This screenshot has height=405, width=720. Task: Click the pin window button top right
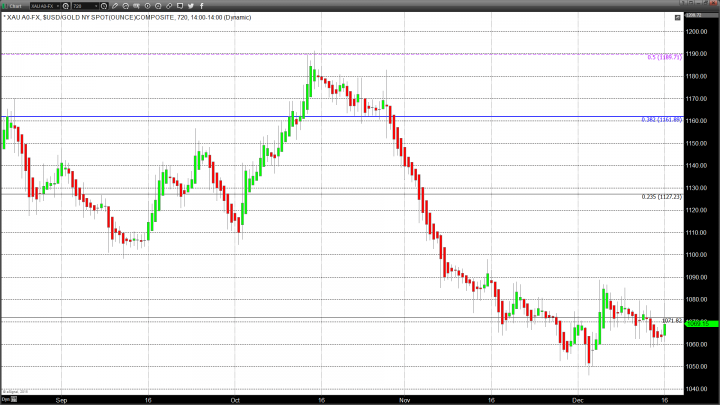click(684, 3)
